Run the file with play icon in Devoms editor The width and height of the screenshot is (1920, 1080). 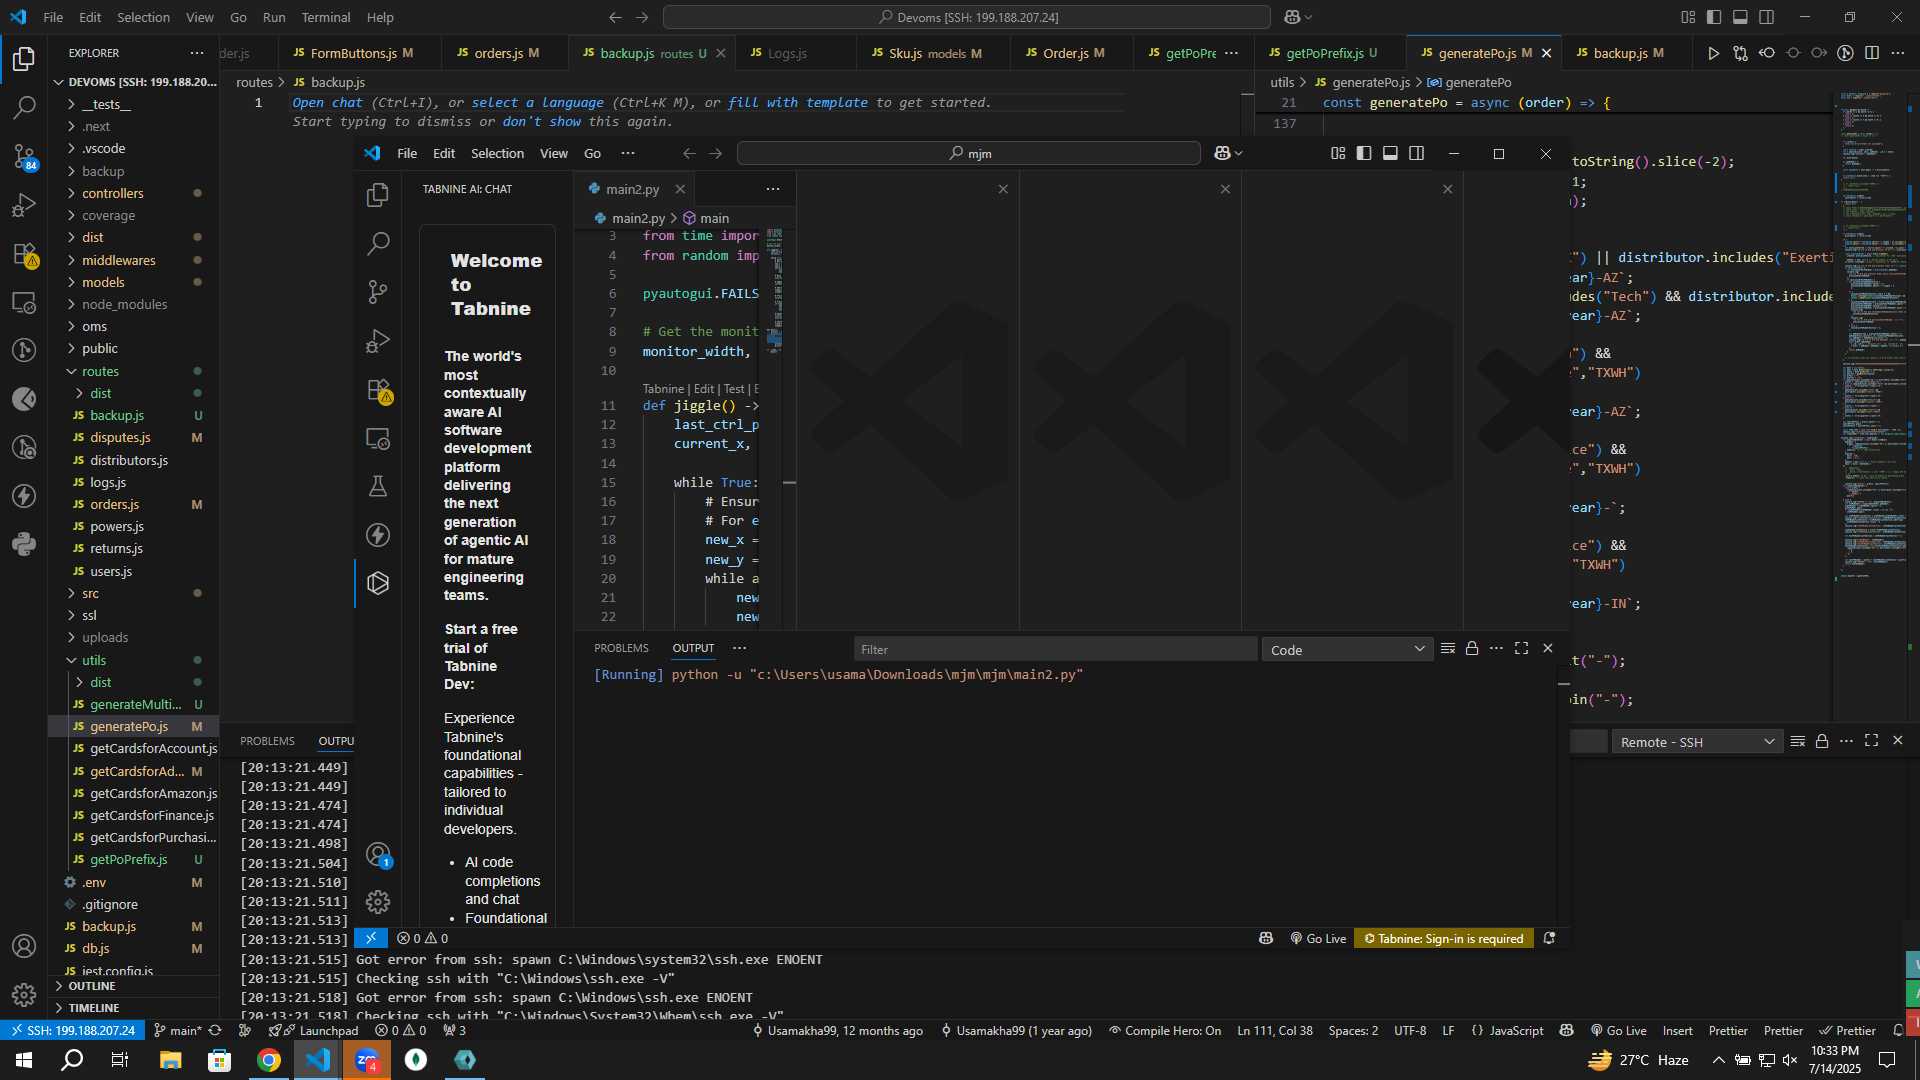point(1713,53)
